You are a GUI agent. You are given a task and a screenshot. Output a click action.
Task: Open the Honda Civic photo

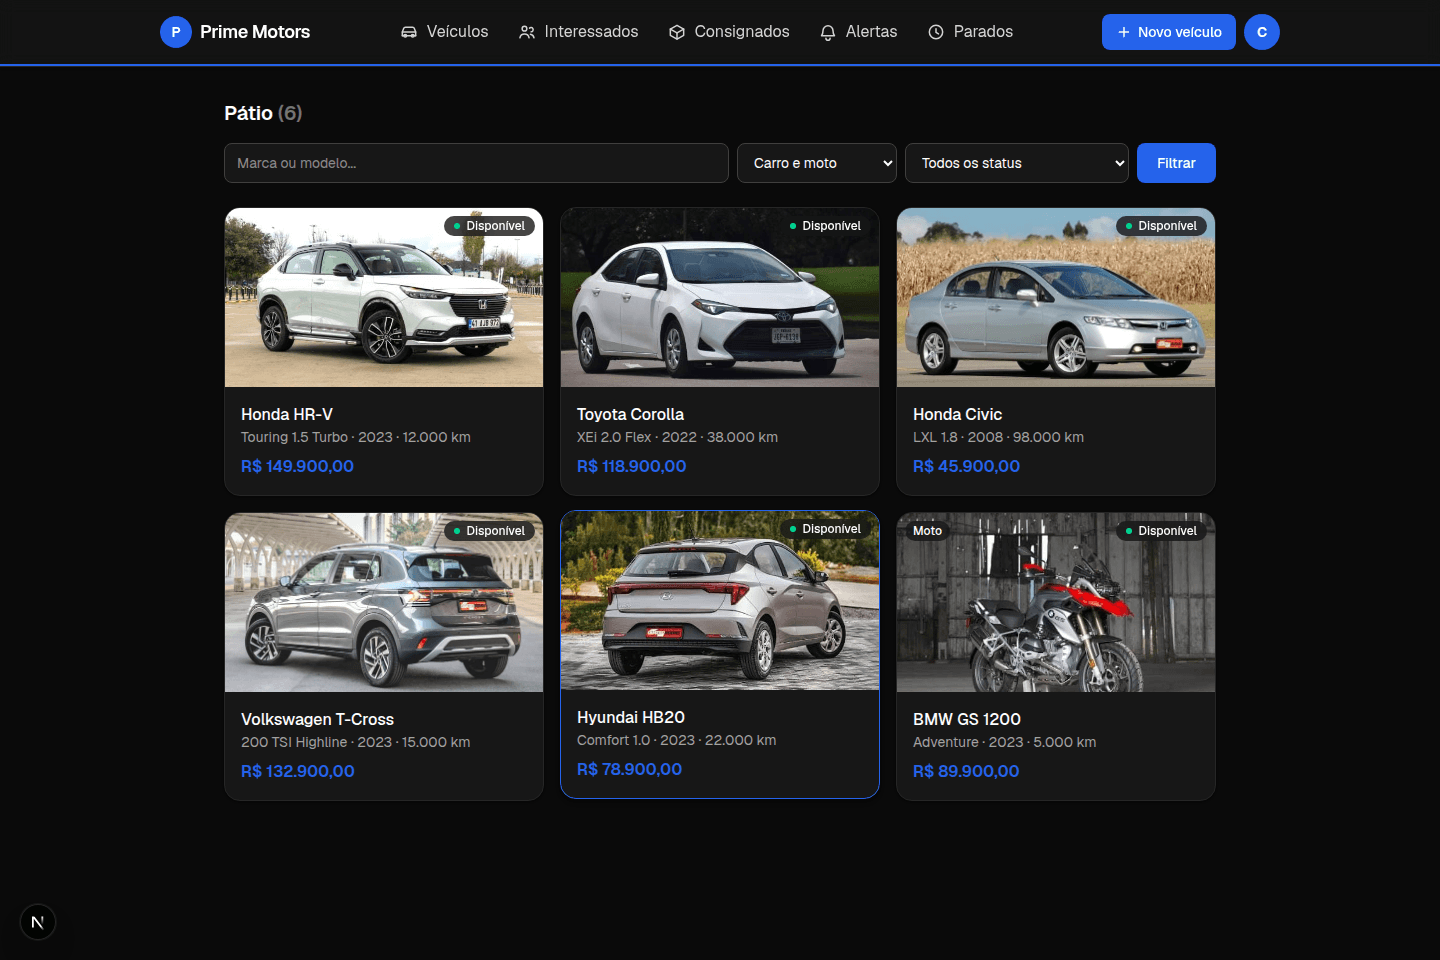click(x=1056, y=297)
